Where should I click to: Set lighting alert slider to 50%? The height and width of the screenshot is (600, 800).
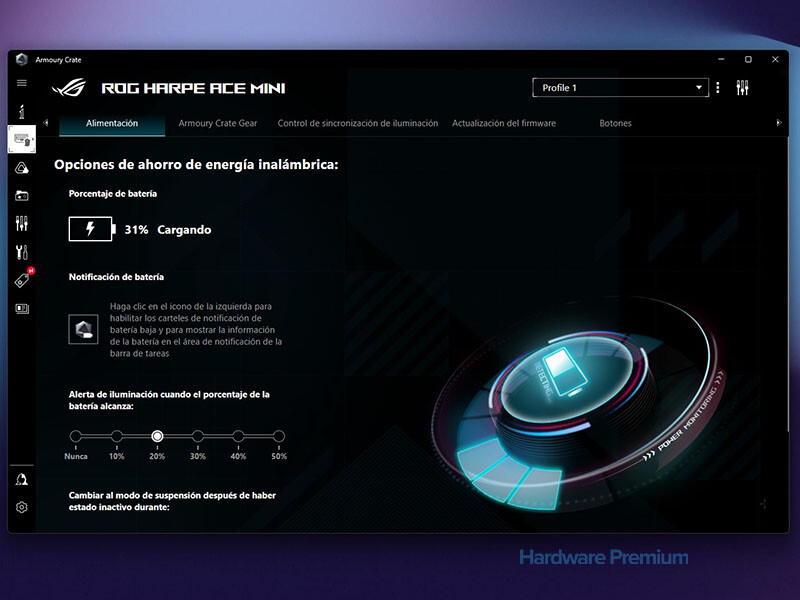point(279,436)
